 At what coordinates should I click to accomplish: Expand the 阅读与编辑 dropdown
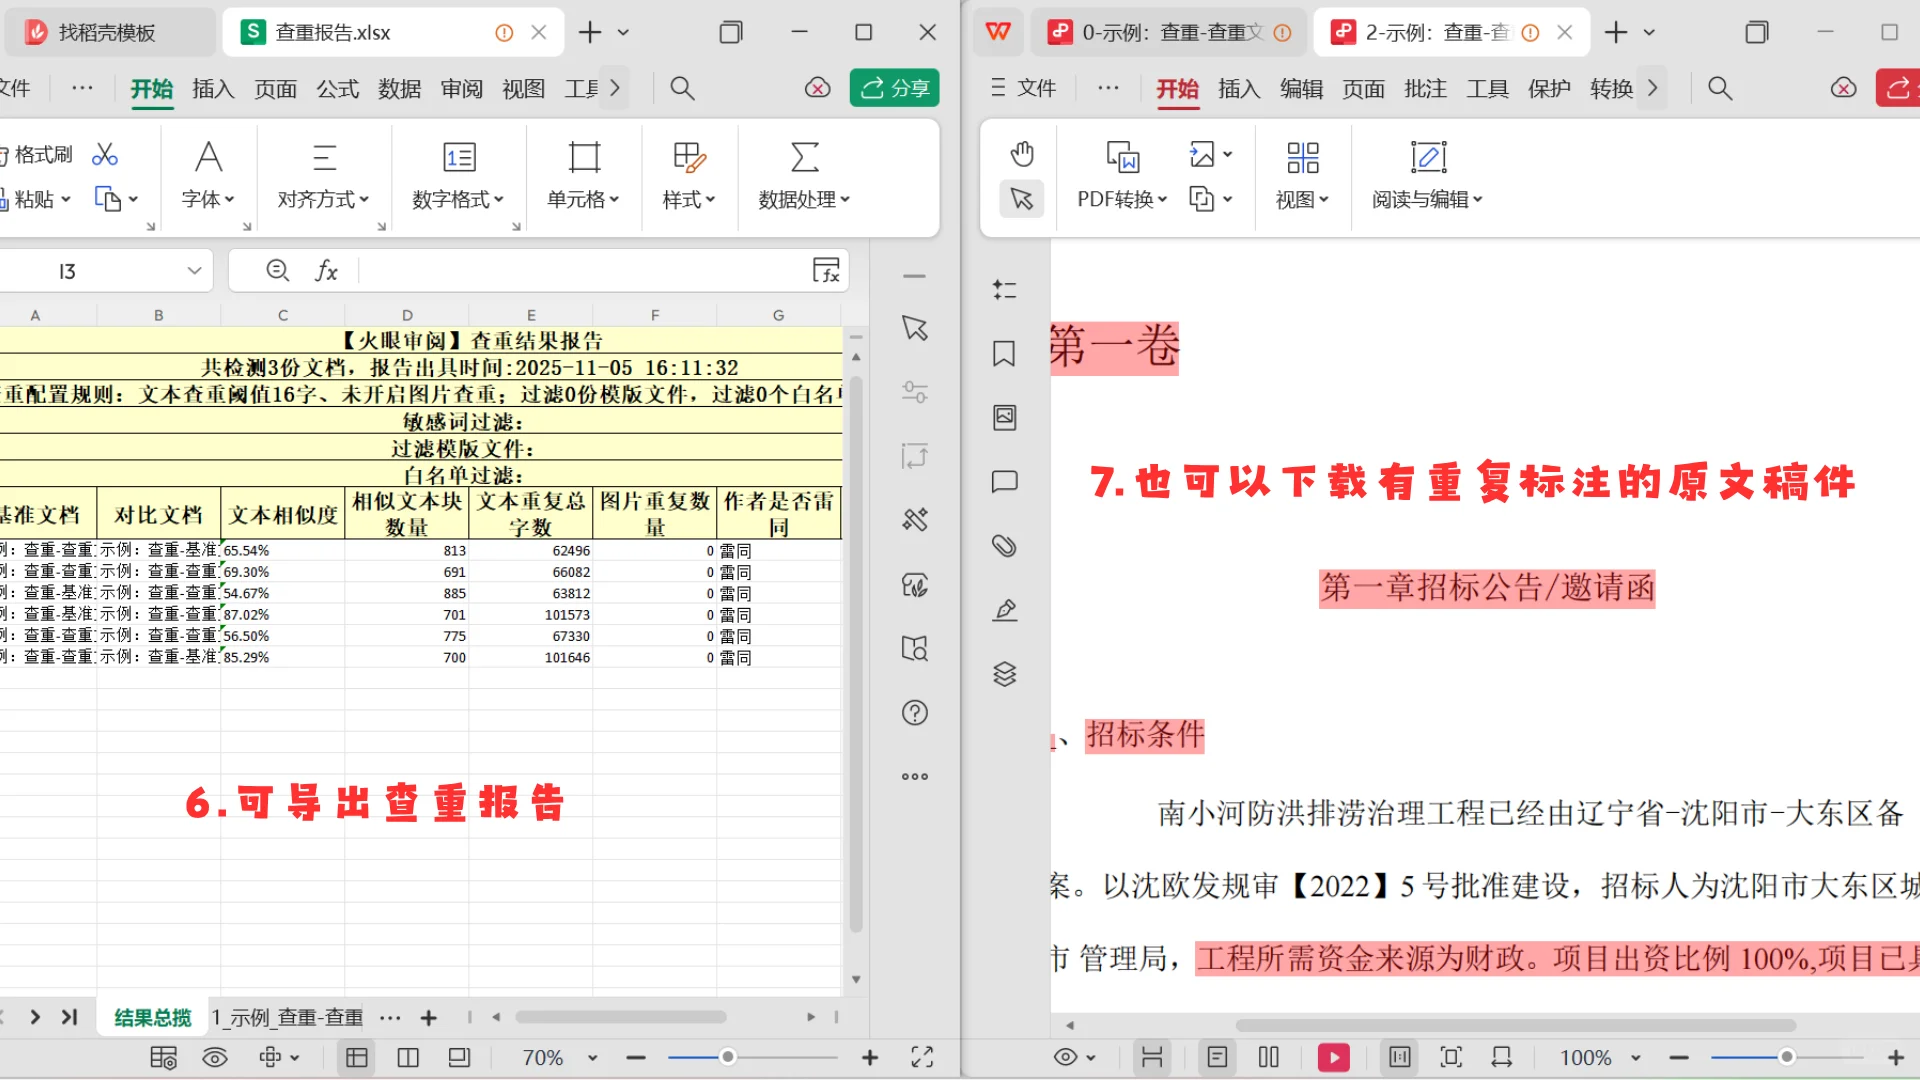pos(1427,198)
